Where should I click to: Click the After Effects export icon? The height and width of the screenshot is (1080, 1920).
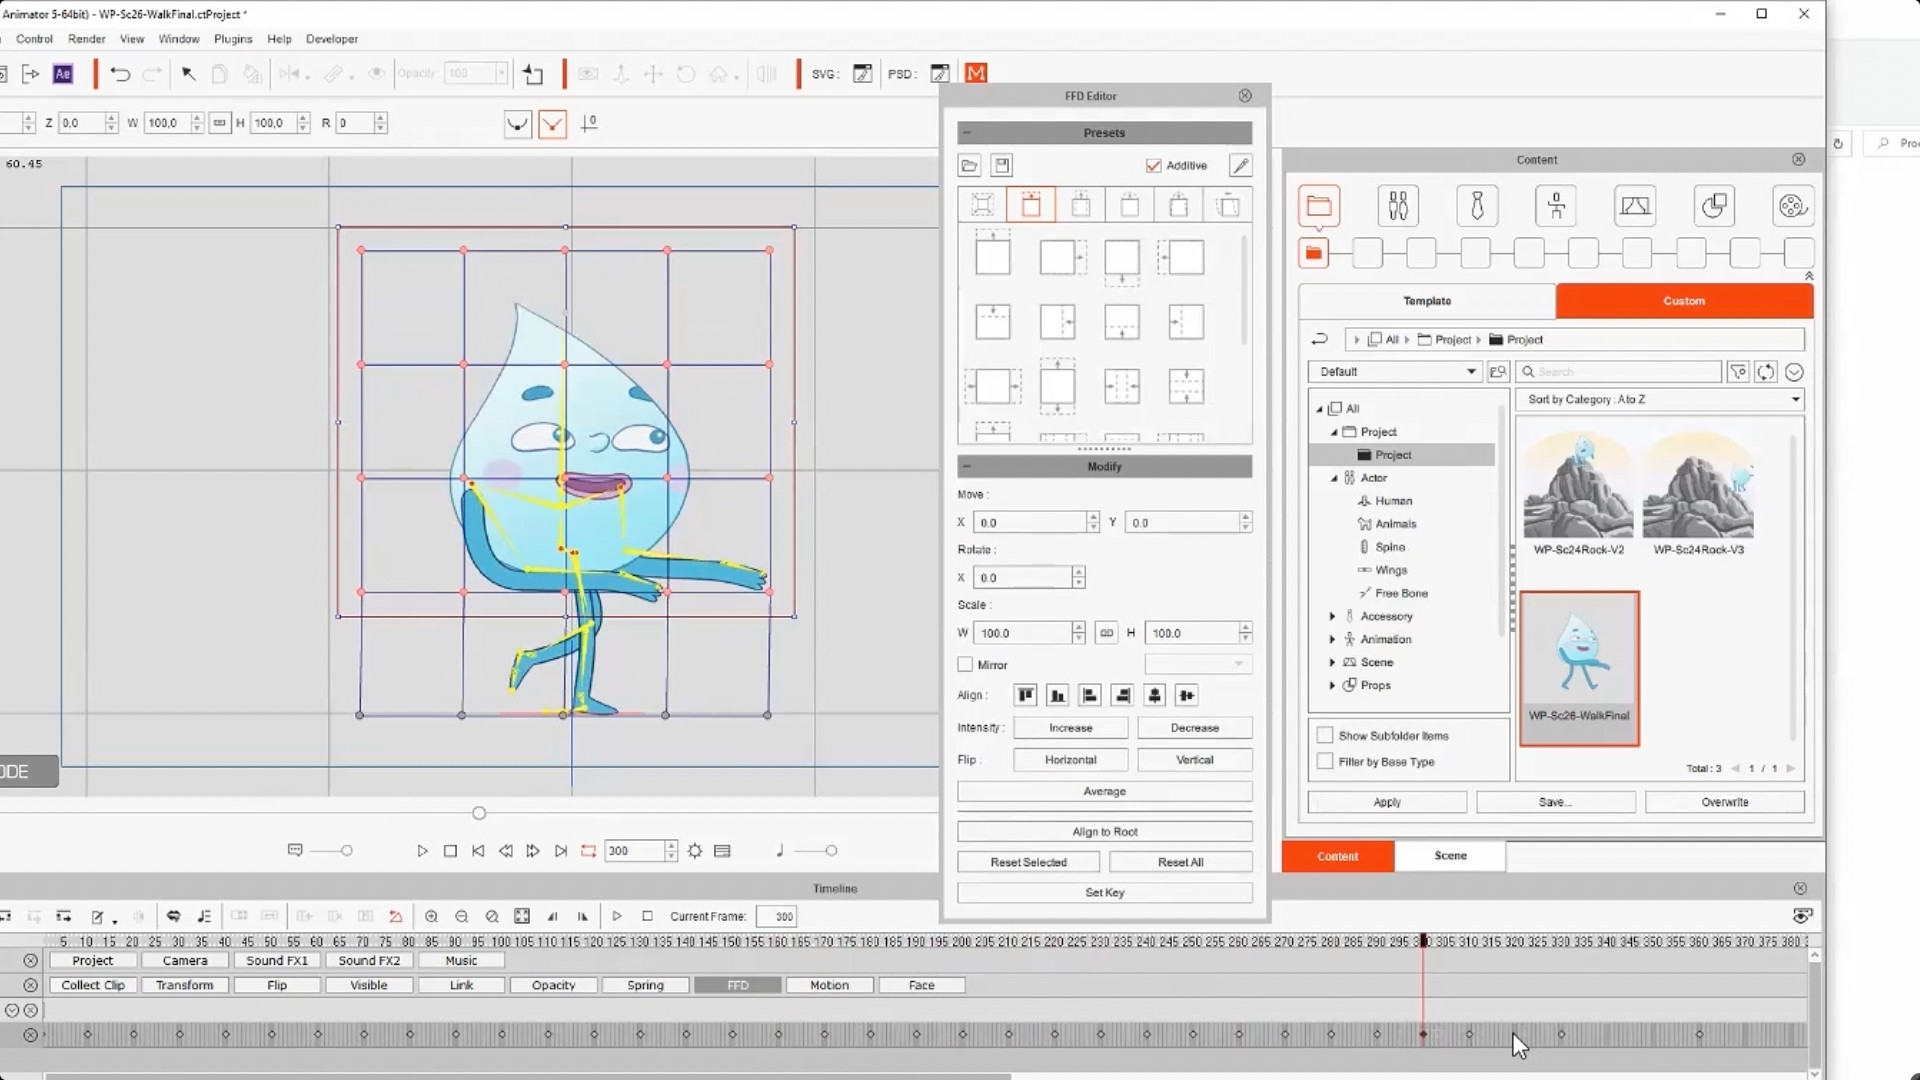(63, 74)
